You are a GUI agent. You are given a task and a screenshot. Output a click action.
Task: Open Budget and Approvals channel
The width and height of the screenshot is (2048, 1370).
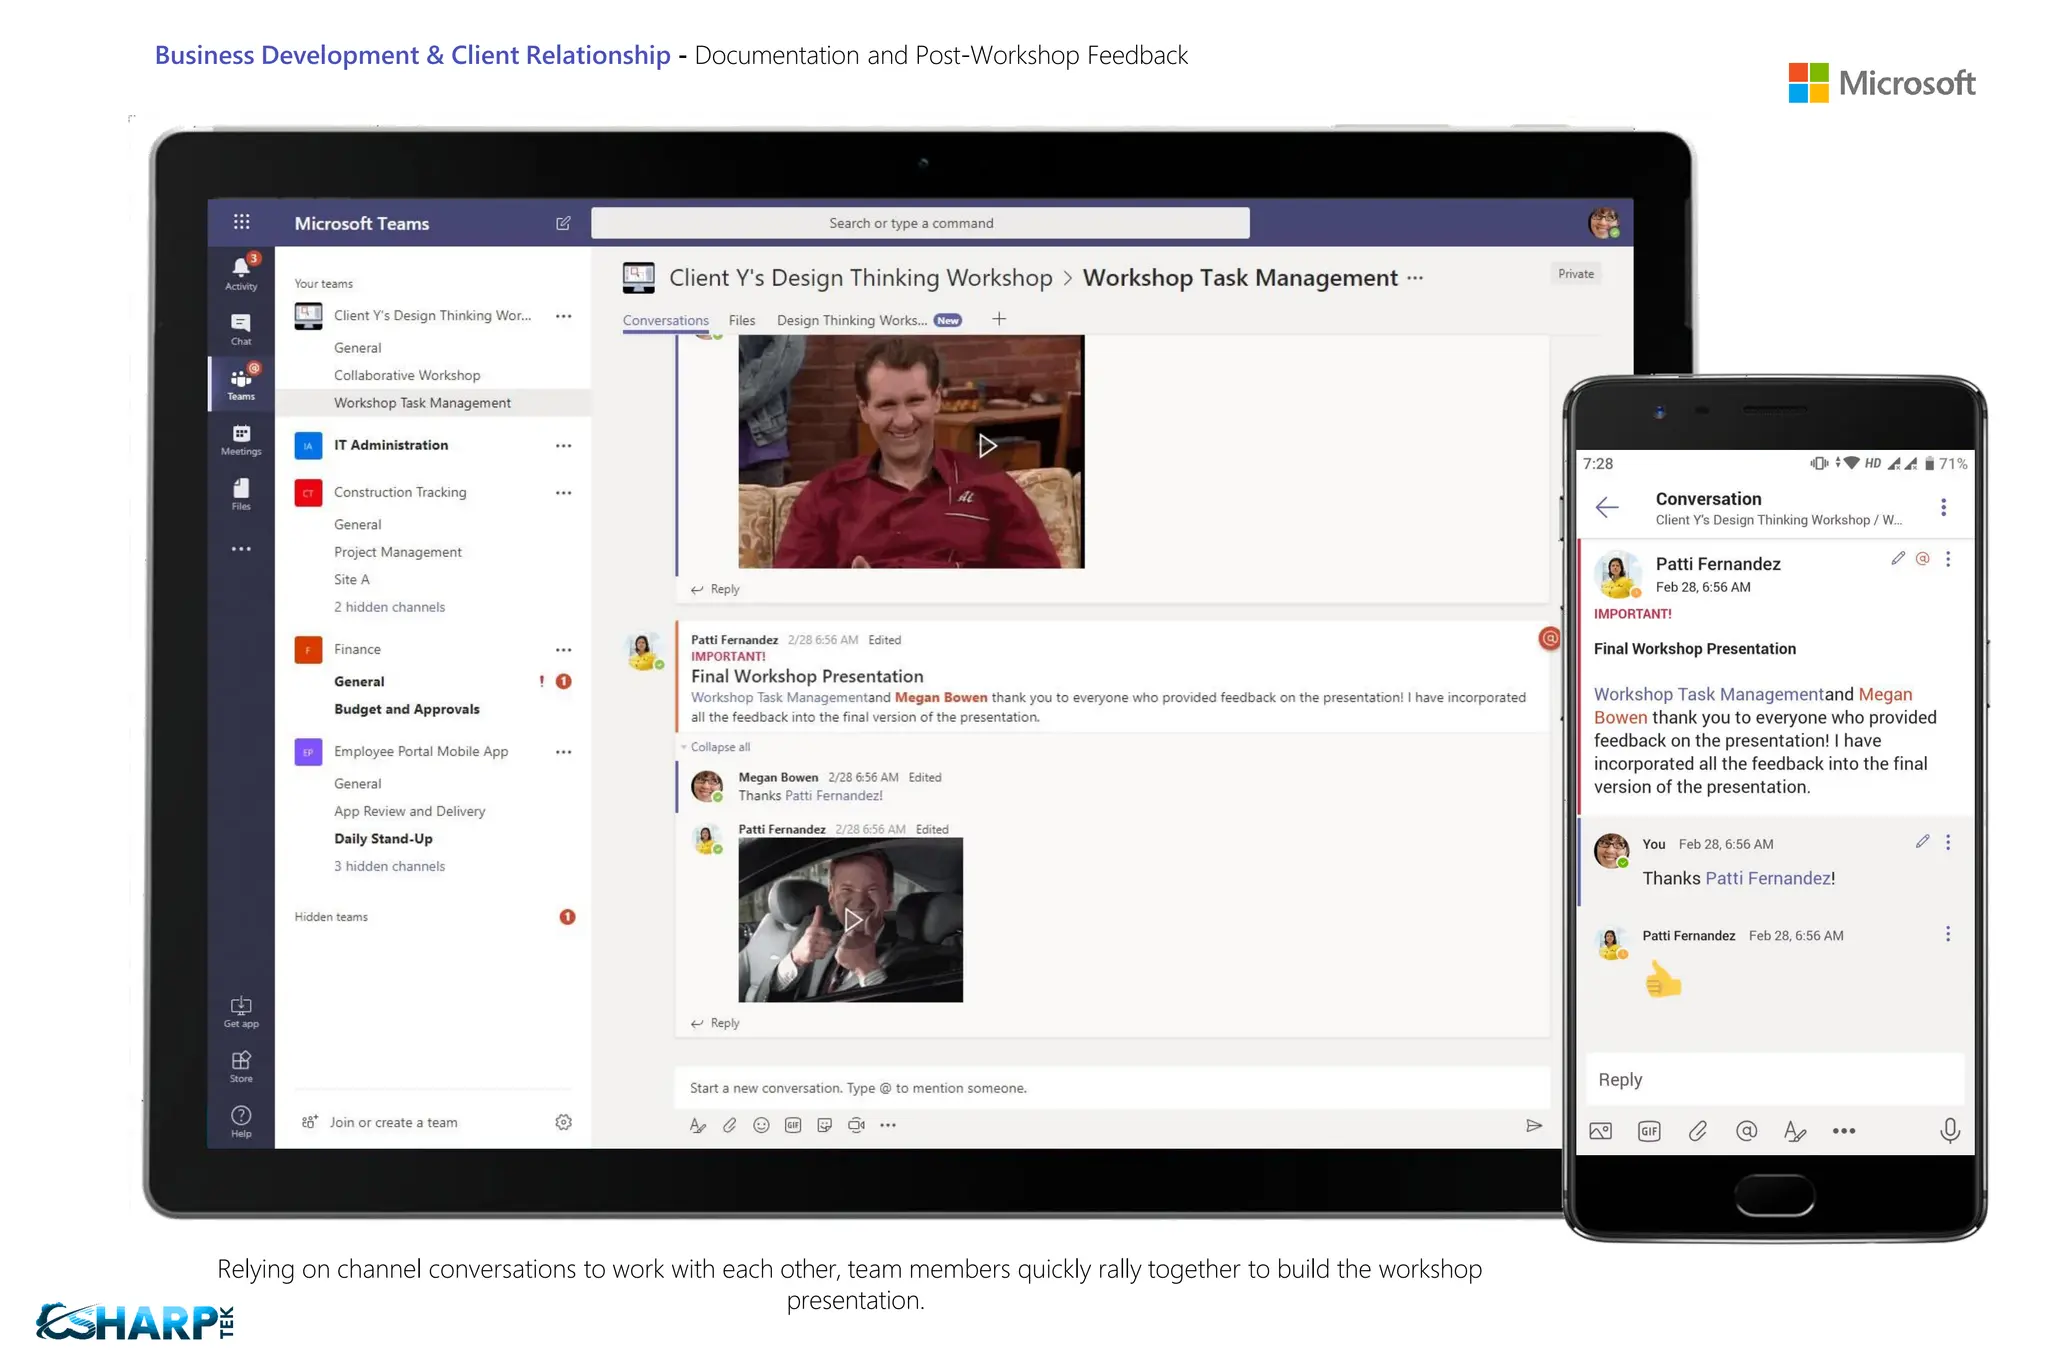[406, 709]
